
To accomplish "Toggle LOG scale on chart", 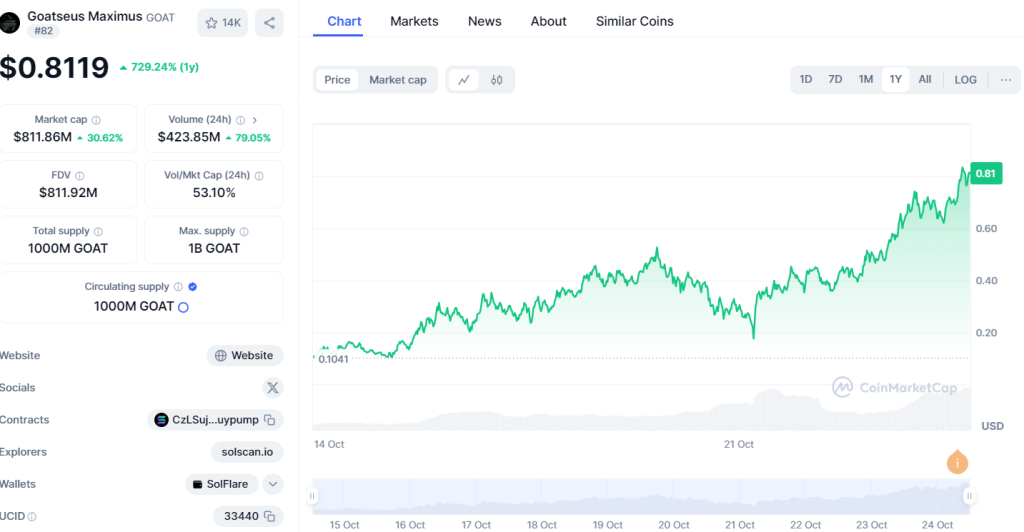I will tap(965, 80).
